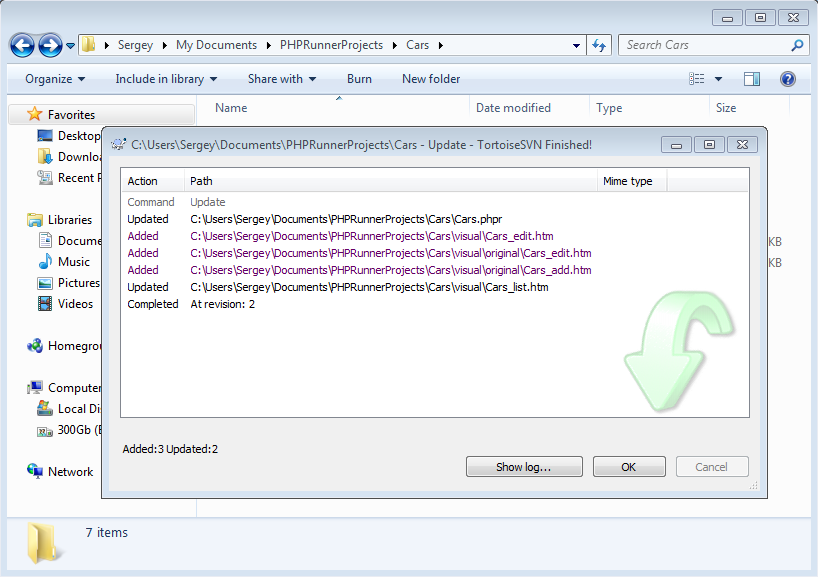Expand the arrow after Cars breadcrumb
Viewport: 818px width, 577px height.
point(441,45)
